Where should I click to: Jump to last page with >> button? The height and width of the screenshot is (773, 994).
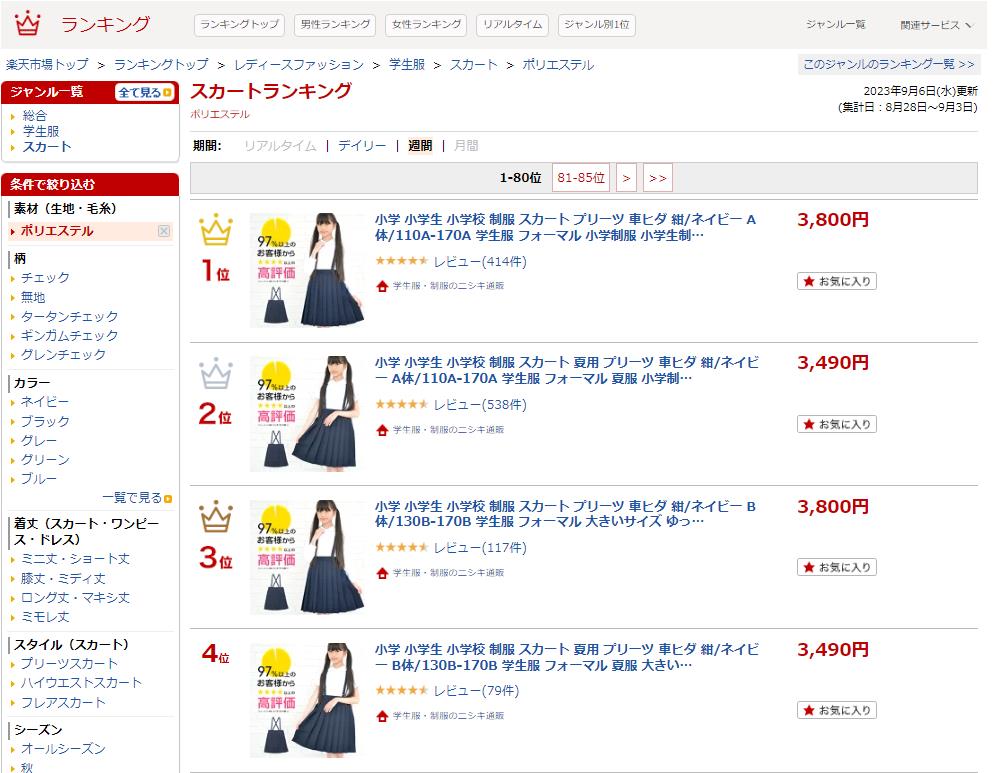[657, 178]
